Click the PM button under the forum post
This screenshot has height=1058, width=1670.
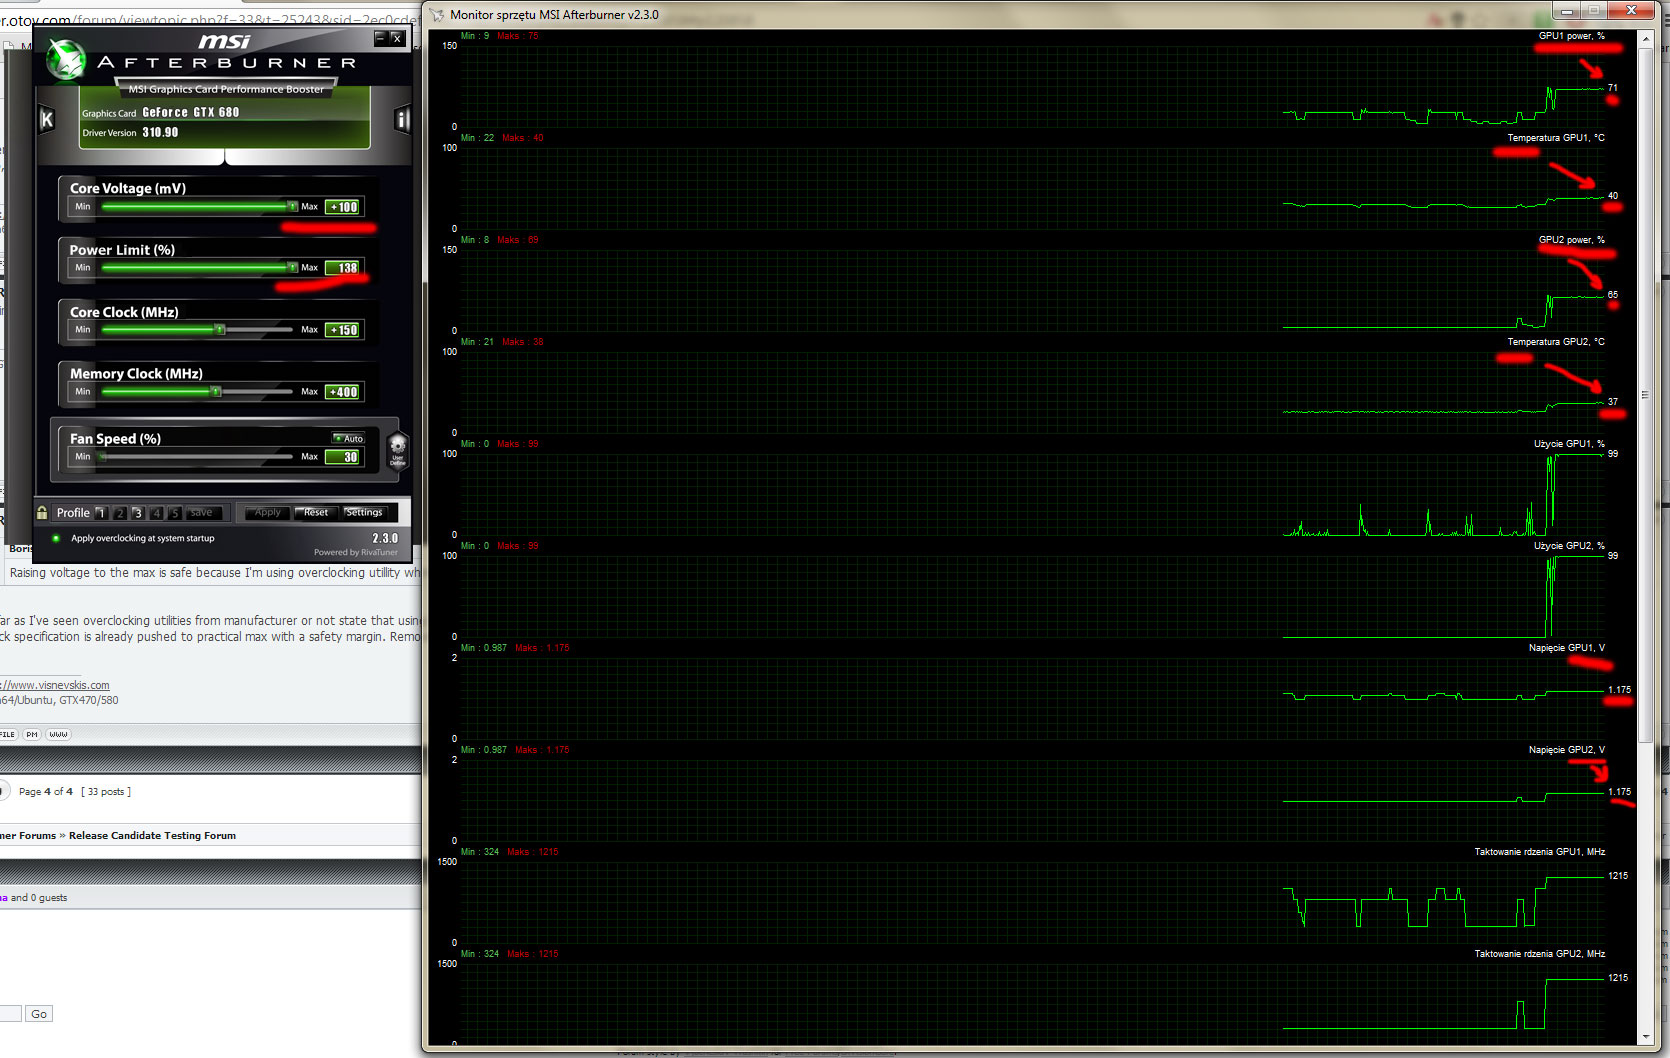pos(32,734)
